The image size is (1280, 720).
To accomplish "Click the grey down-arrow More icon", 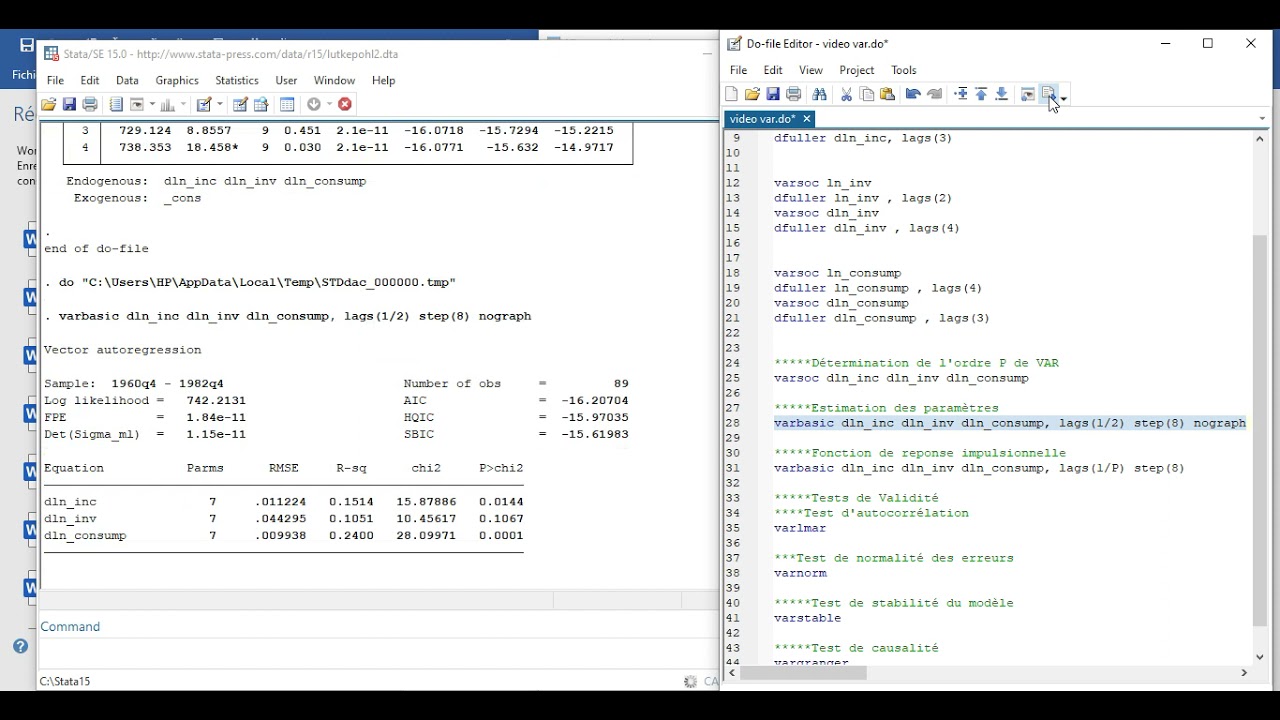I will click(314, 104).
